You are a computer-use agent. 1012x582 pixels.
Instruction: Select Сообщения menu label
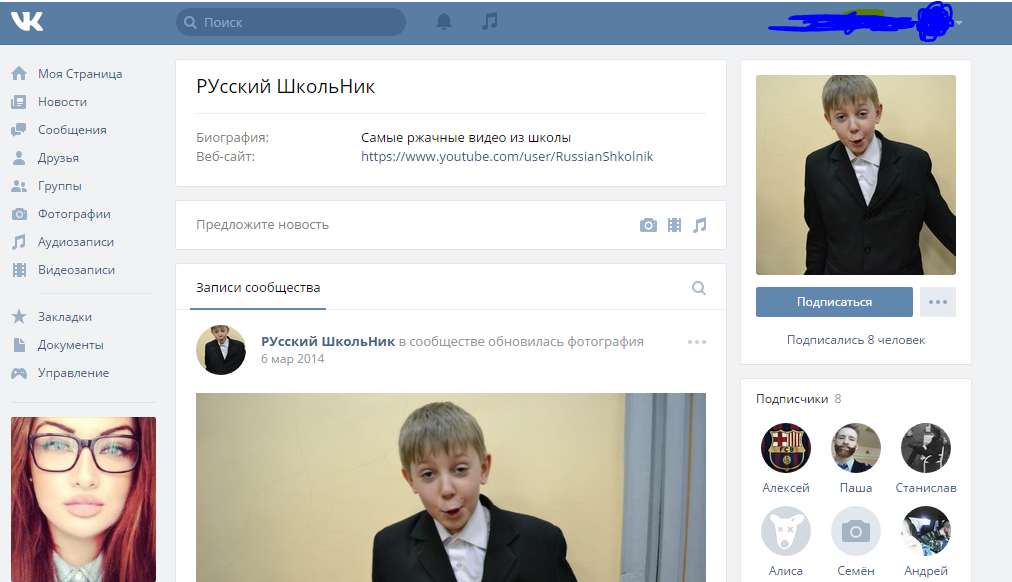pyautogui.click(x=72, y=130)
